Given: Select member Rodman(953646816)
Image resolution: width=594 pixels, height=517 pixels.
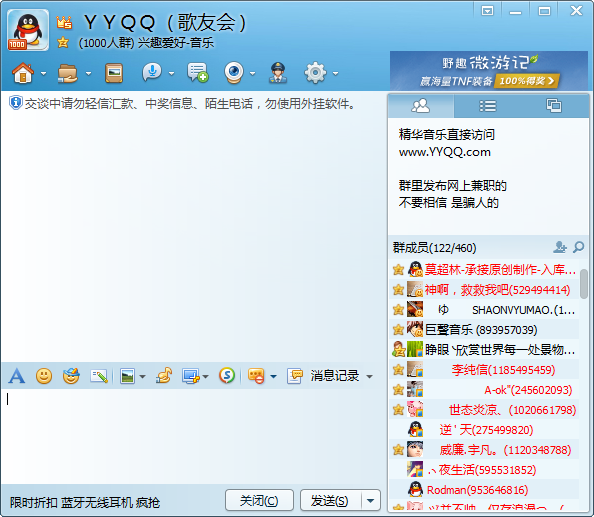Looking at the screenshot, I should coord(484,490).
